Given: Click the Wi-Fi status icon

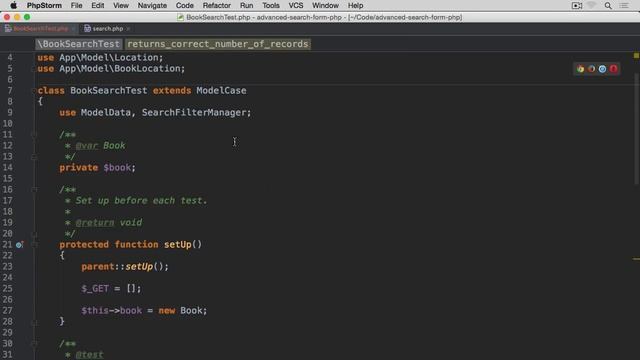Looking at the screenshot, I should pos(591,6).
